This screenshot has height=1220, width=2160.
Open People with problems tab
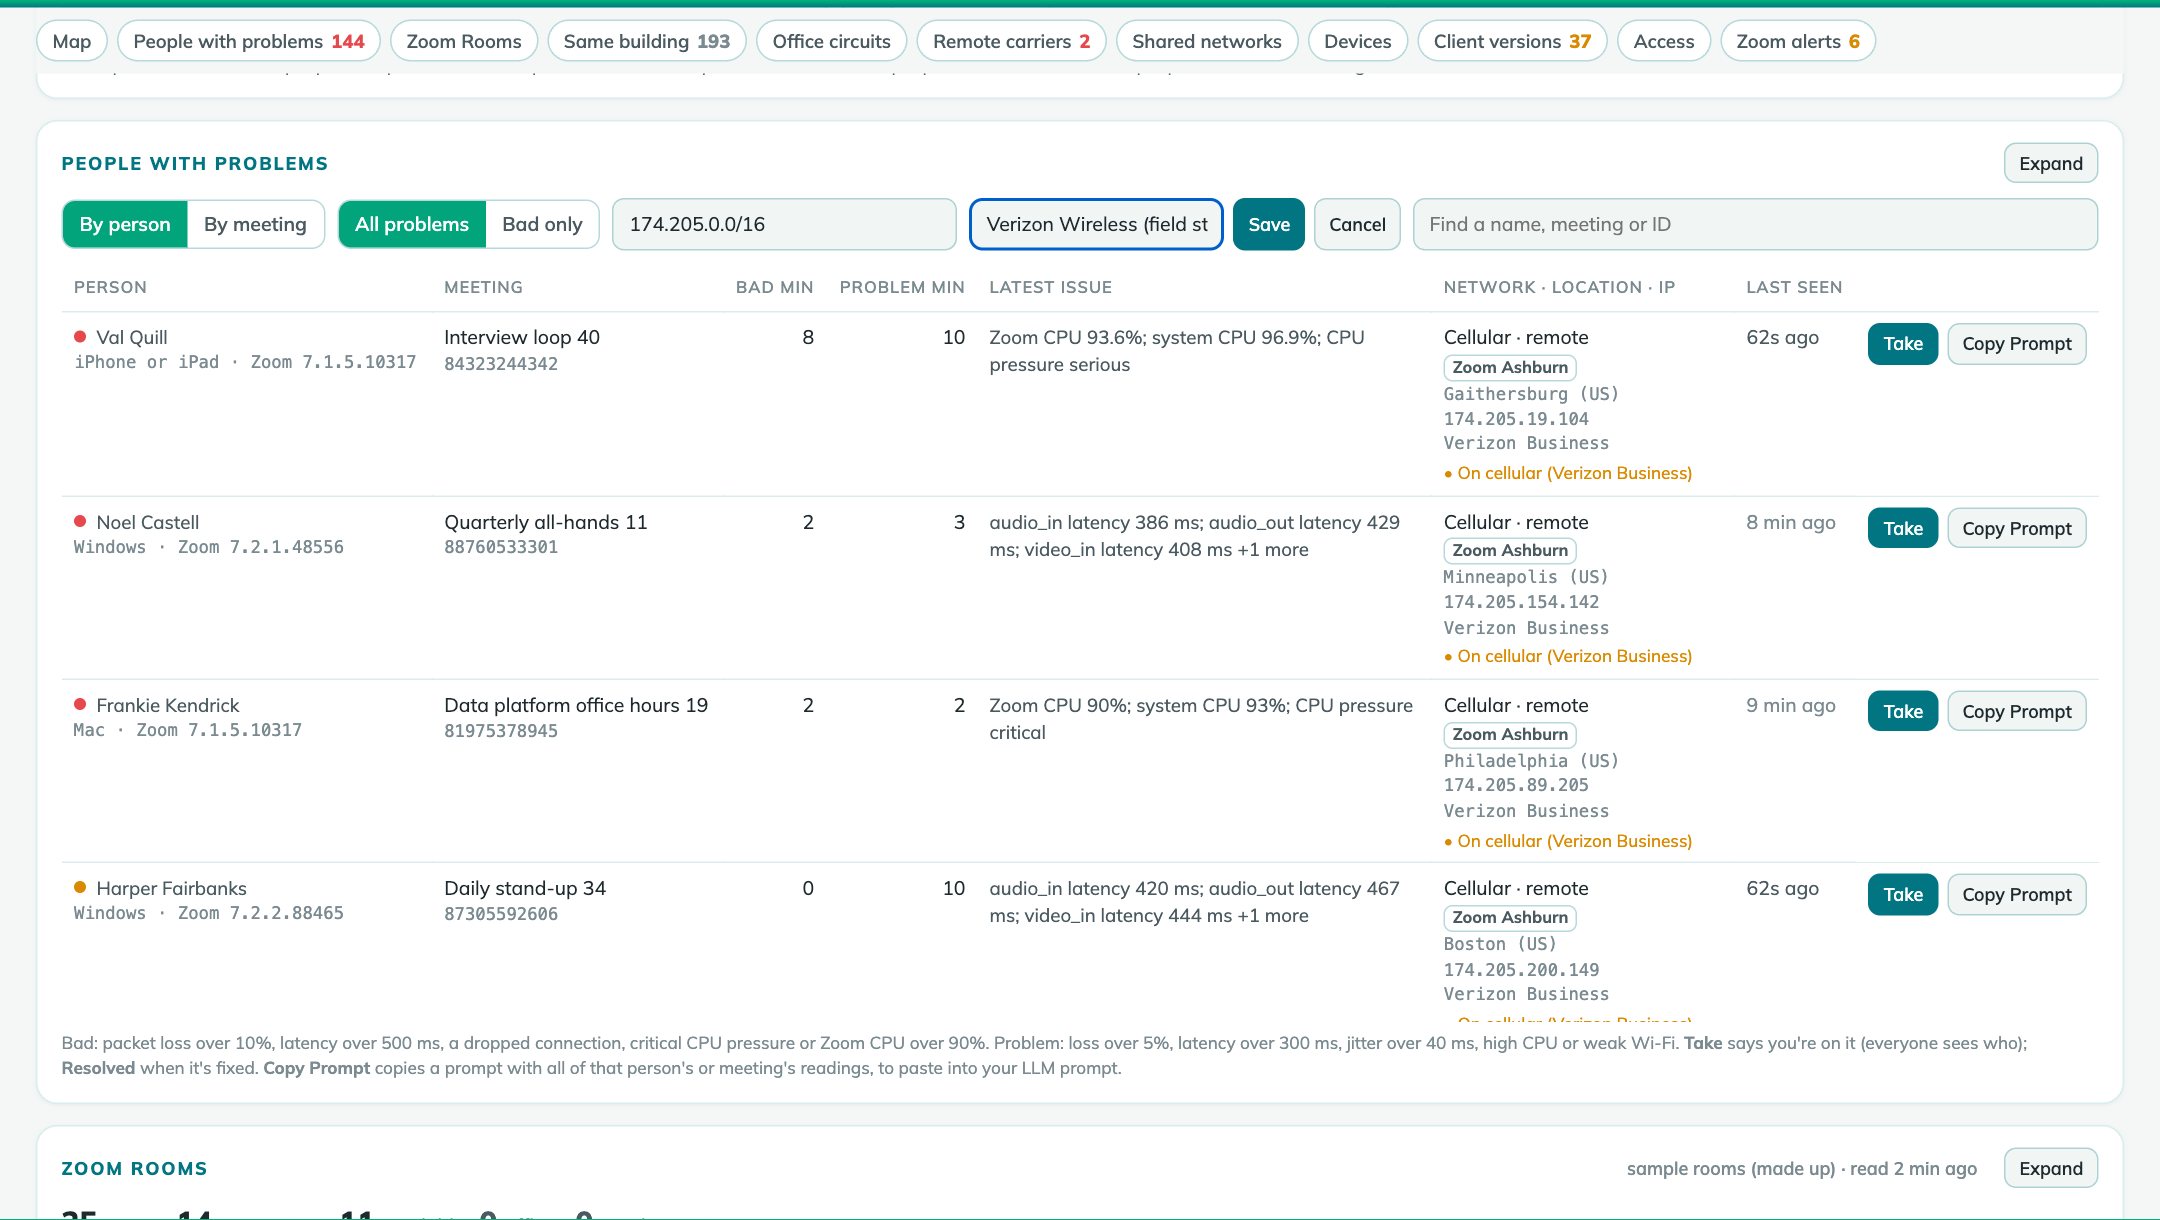tap(248, 41)
